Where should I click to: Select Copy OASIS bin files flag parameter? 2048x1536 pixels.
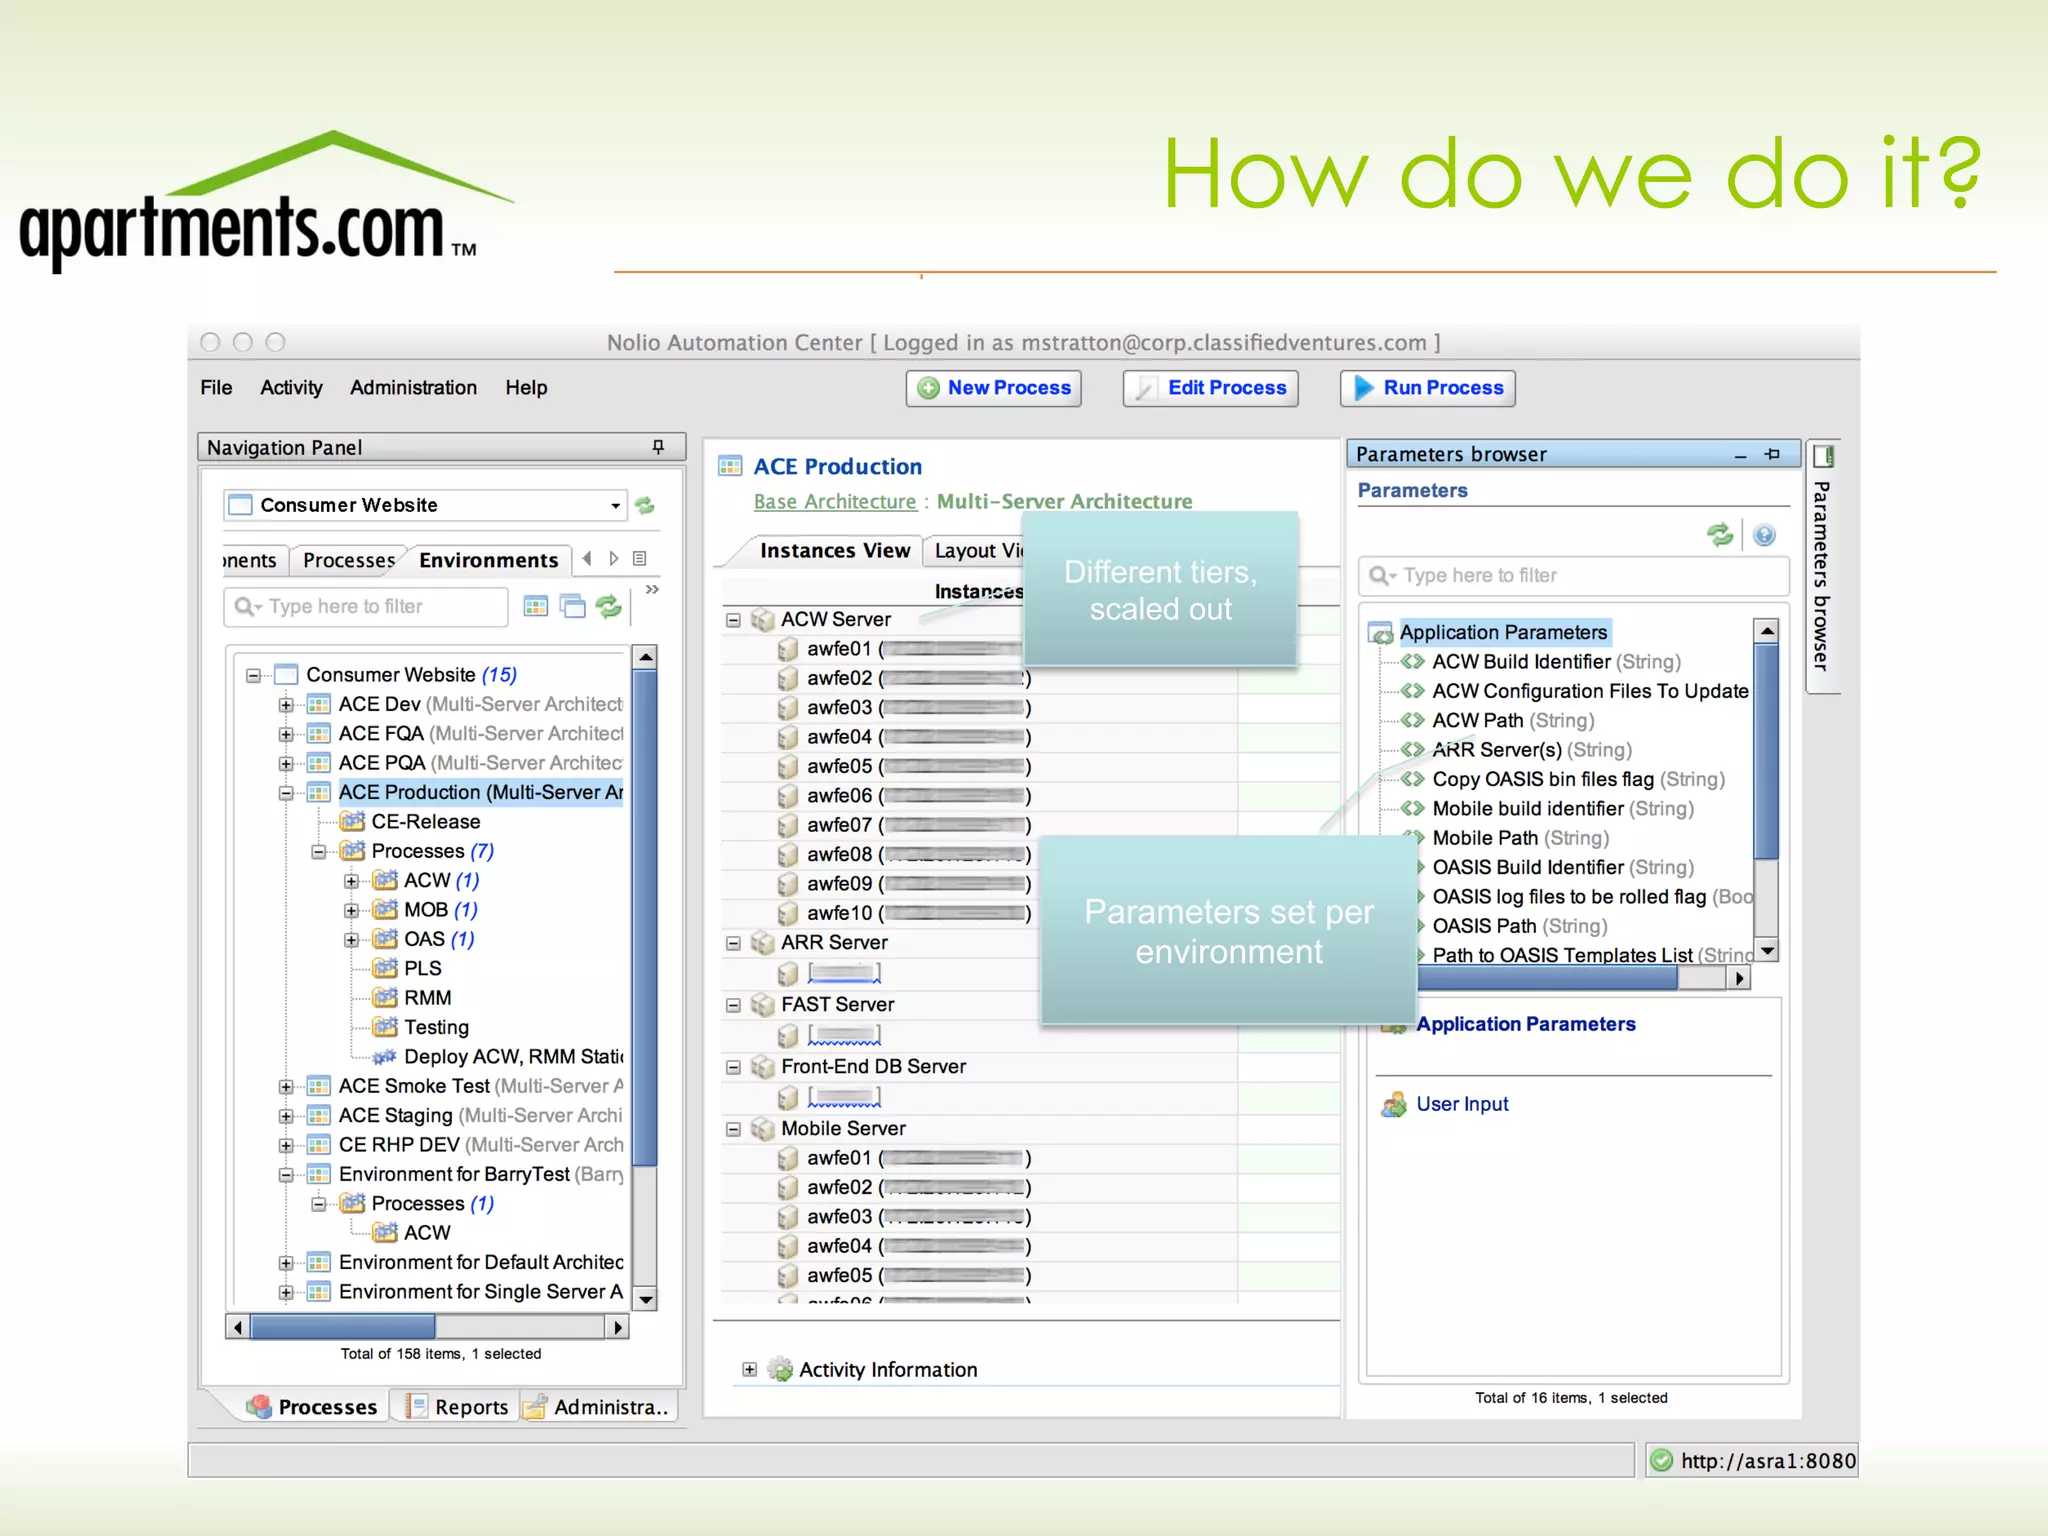click(1563, 780)
